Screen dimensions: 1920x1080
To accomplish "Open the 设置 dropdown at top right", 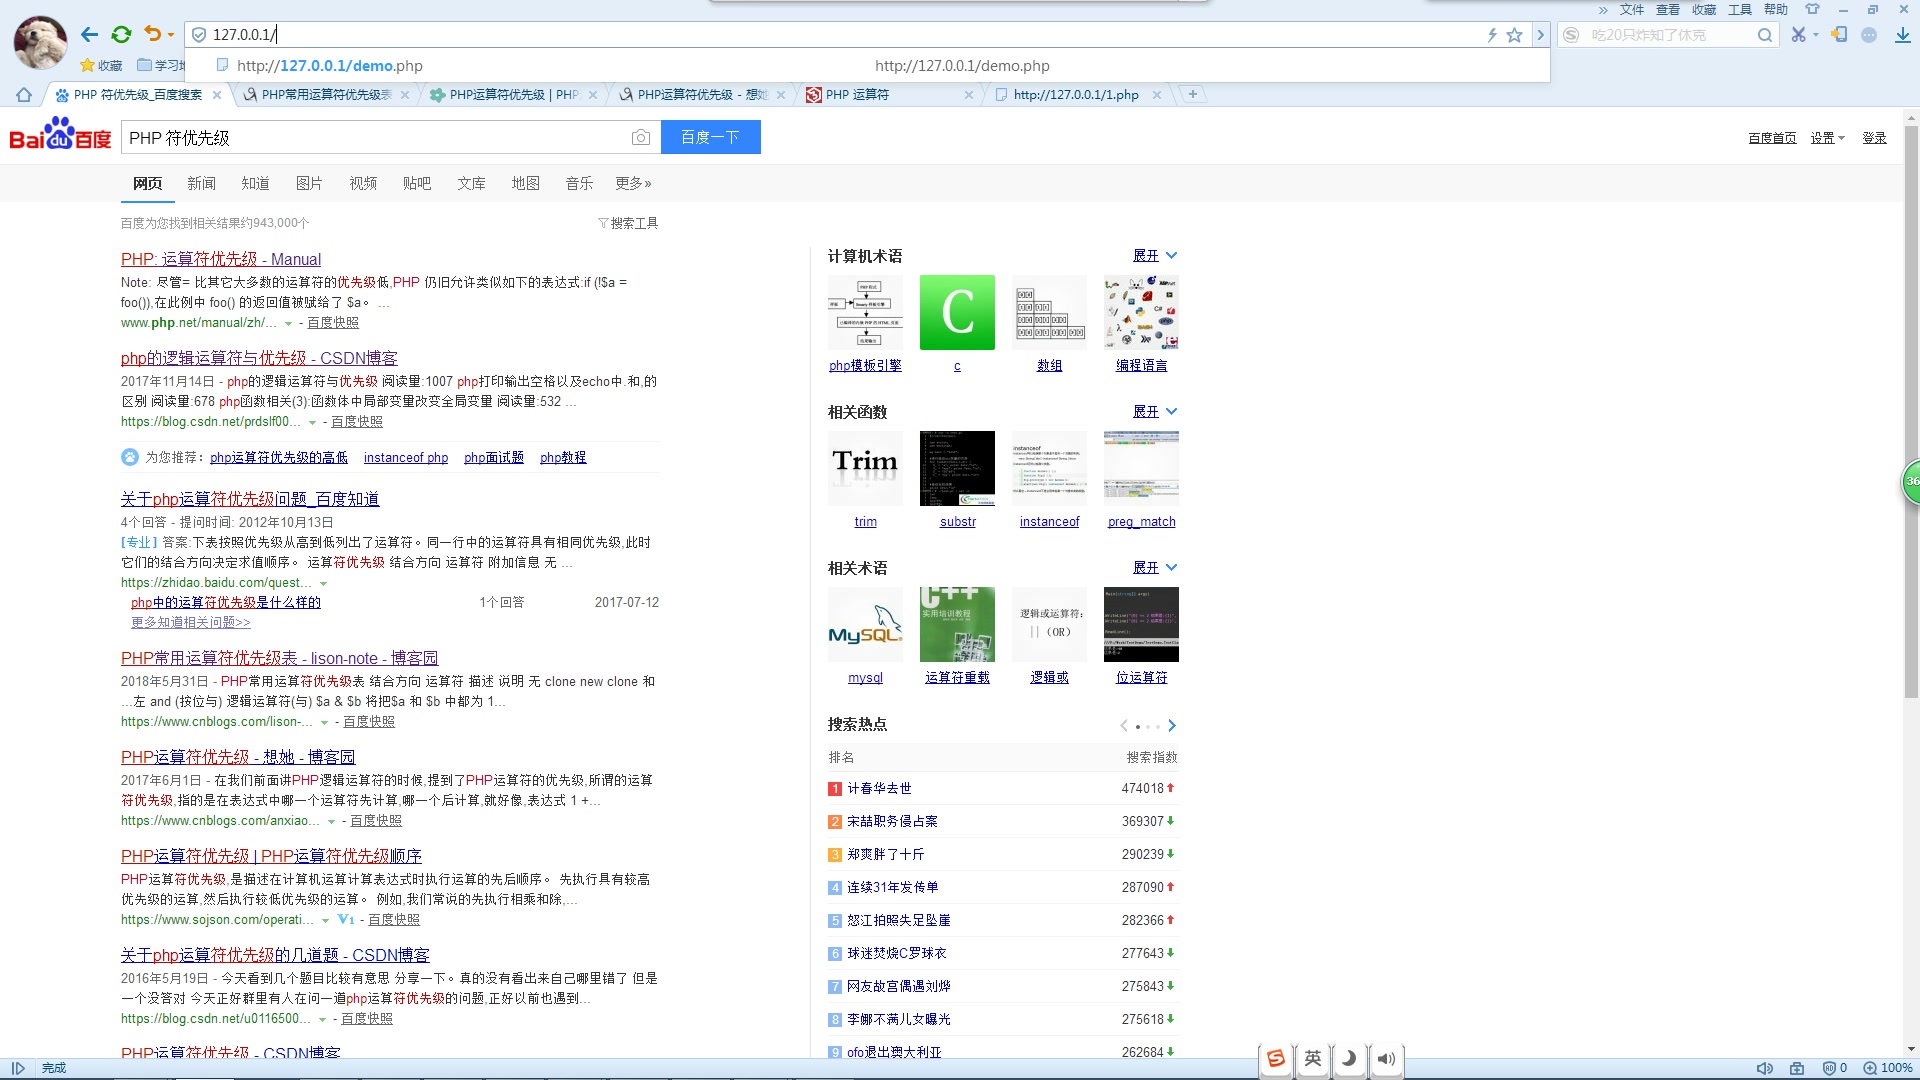I will [x=1827, y=138].
